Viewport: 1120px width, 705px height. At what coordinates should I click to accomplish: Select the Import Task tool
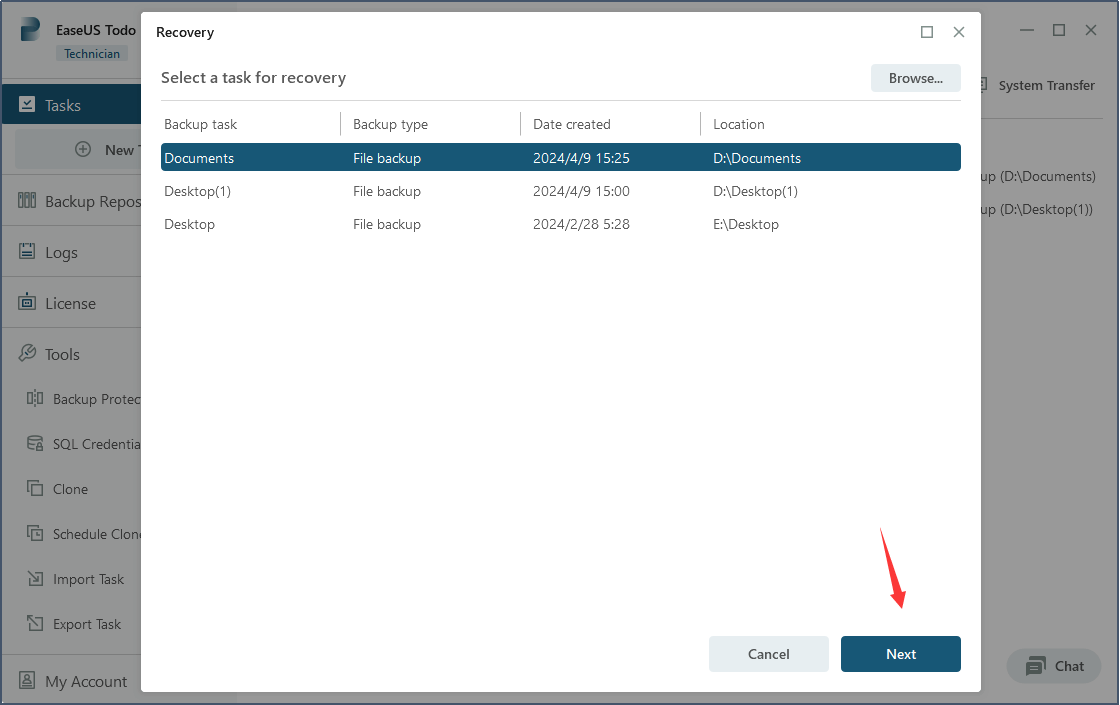coord(88,578)
